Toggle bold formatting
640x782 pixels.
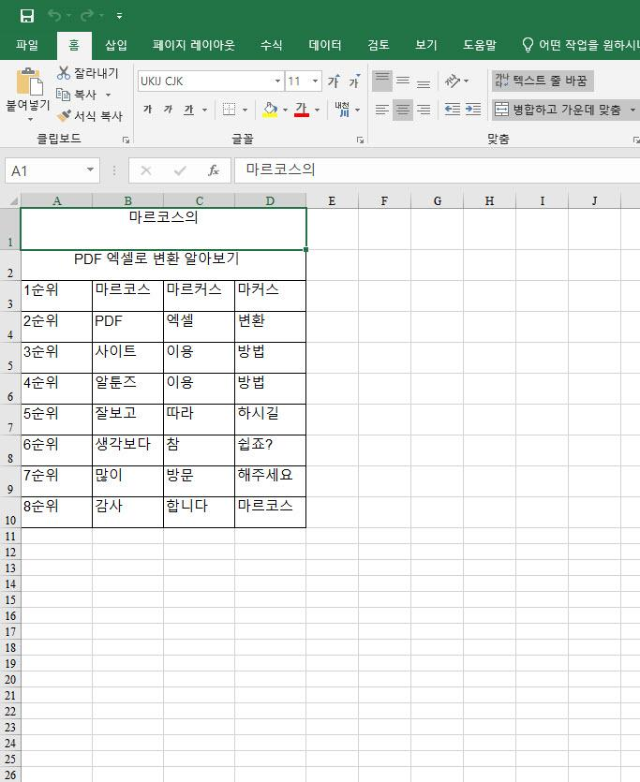(x=147, y=109)
